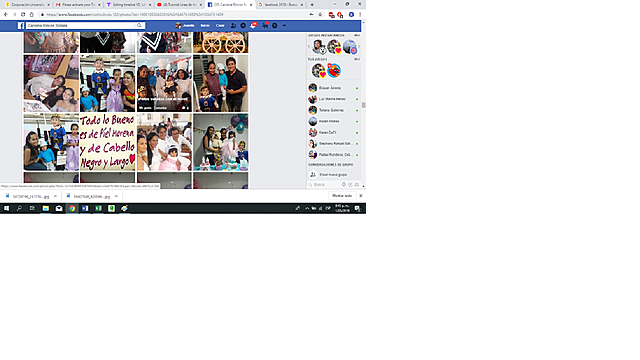Viewport: 640px width, 360px height.
Task: Open the first downloaded jpg file
Action: click(28, 196)
